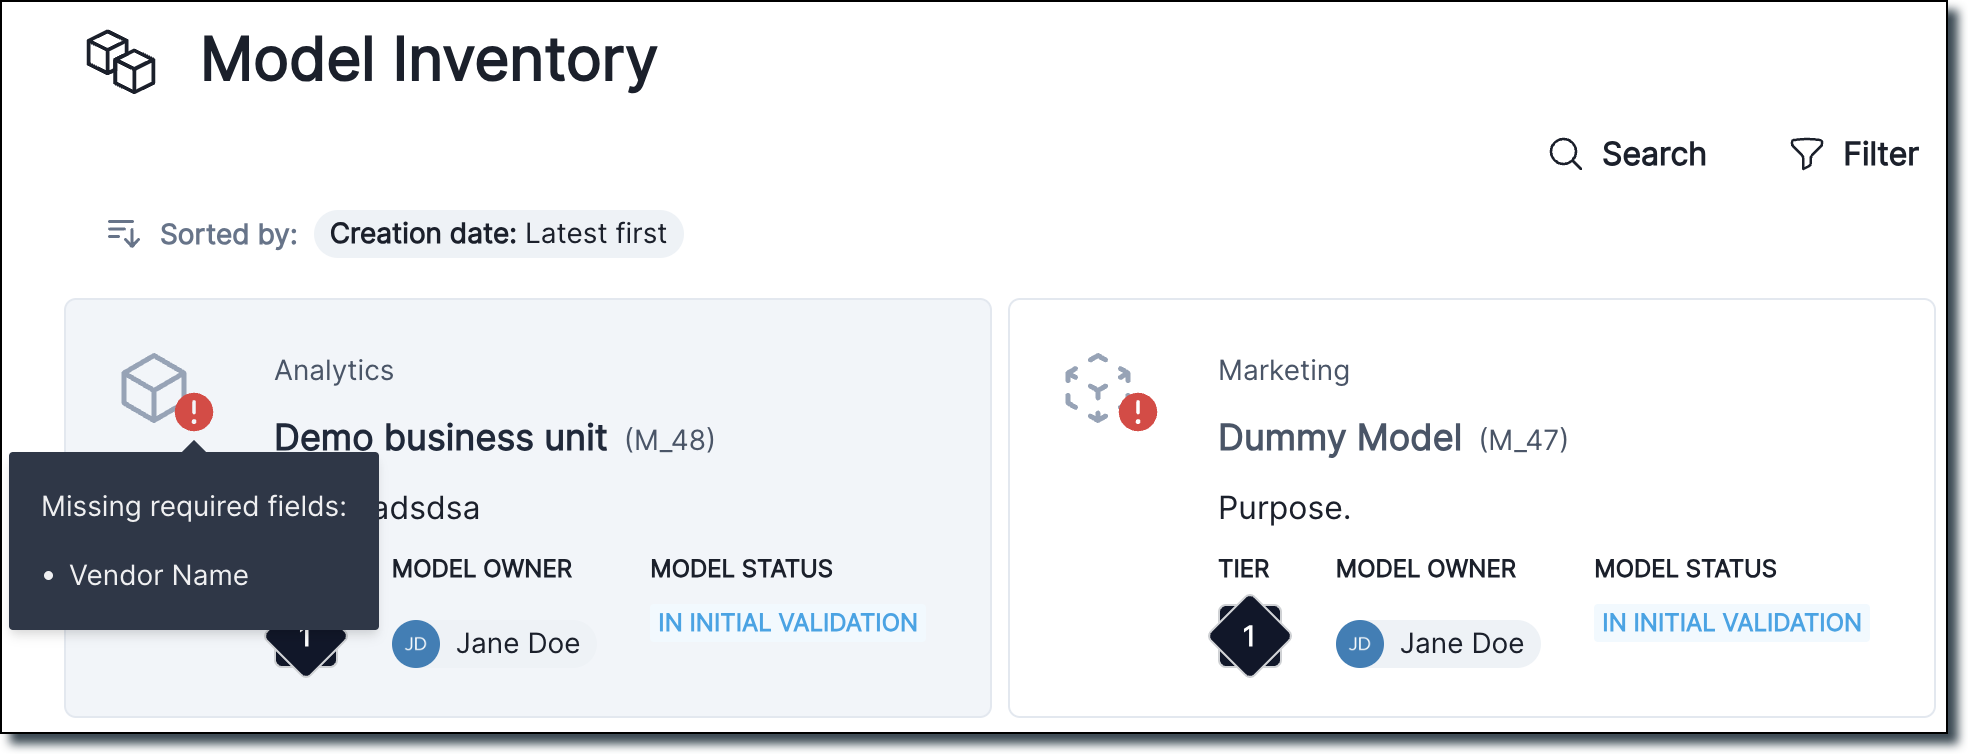
Task: Click the Jane Doe owner chip on Demo business unit
Action: click(490, 644)
